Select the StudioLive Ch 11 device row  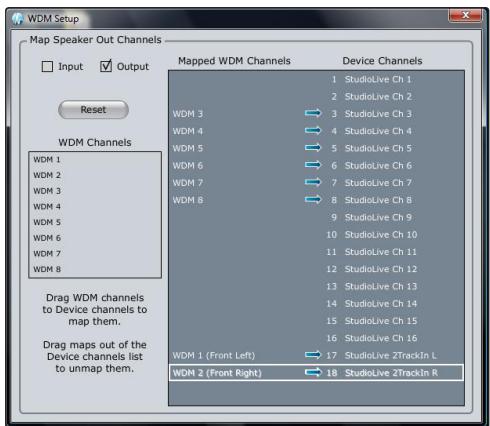316,252
